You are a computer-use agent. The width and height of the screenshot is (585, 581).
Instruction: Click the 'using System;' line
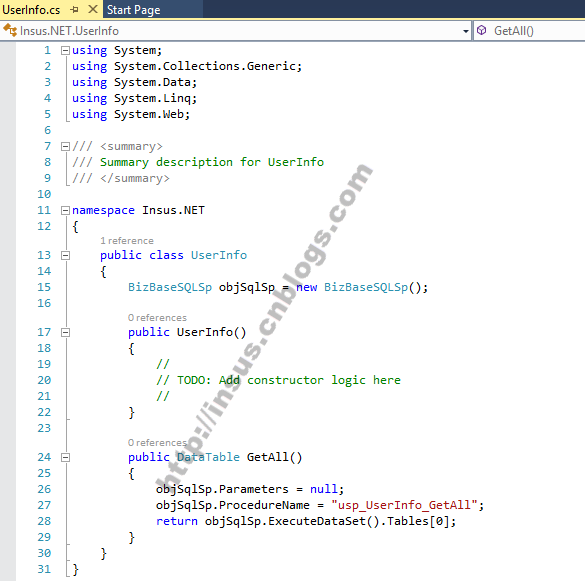[x=117, y=50]
